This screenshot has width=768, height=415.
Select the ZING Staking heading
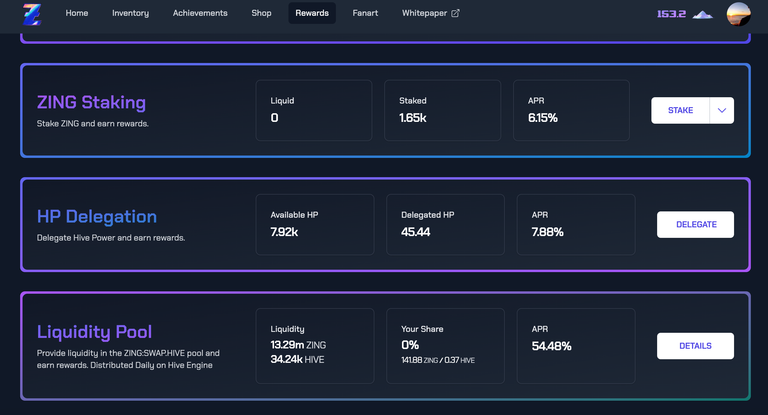[x=92, y=102]
